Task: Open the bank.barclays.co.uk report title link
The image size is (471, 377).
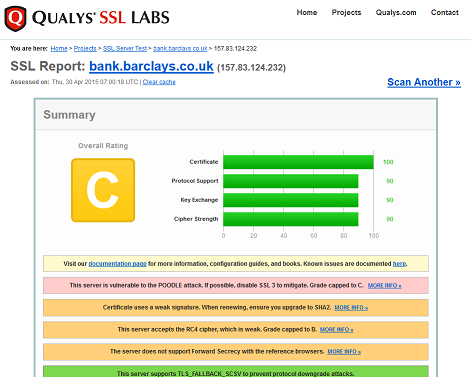Action: tap(151, 66)
